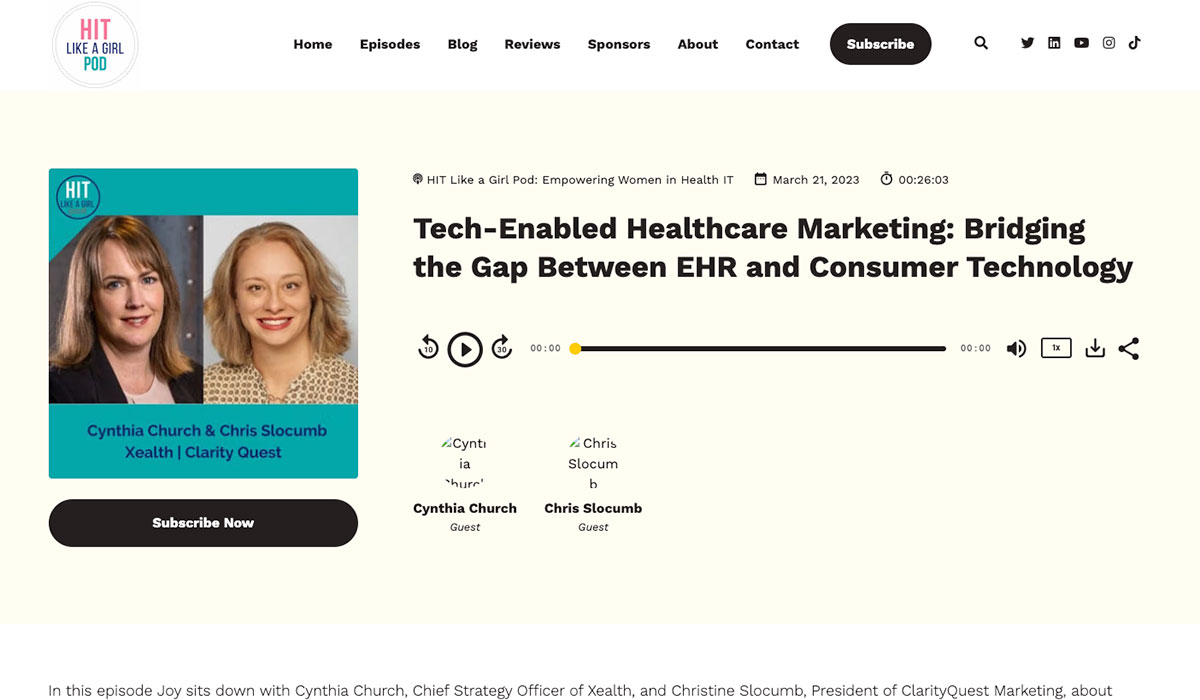Open the Episodes menu item
The height and width of the screenshot is (700, 1200).
390,44
